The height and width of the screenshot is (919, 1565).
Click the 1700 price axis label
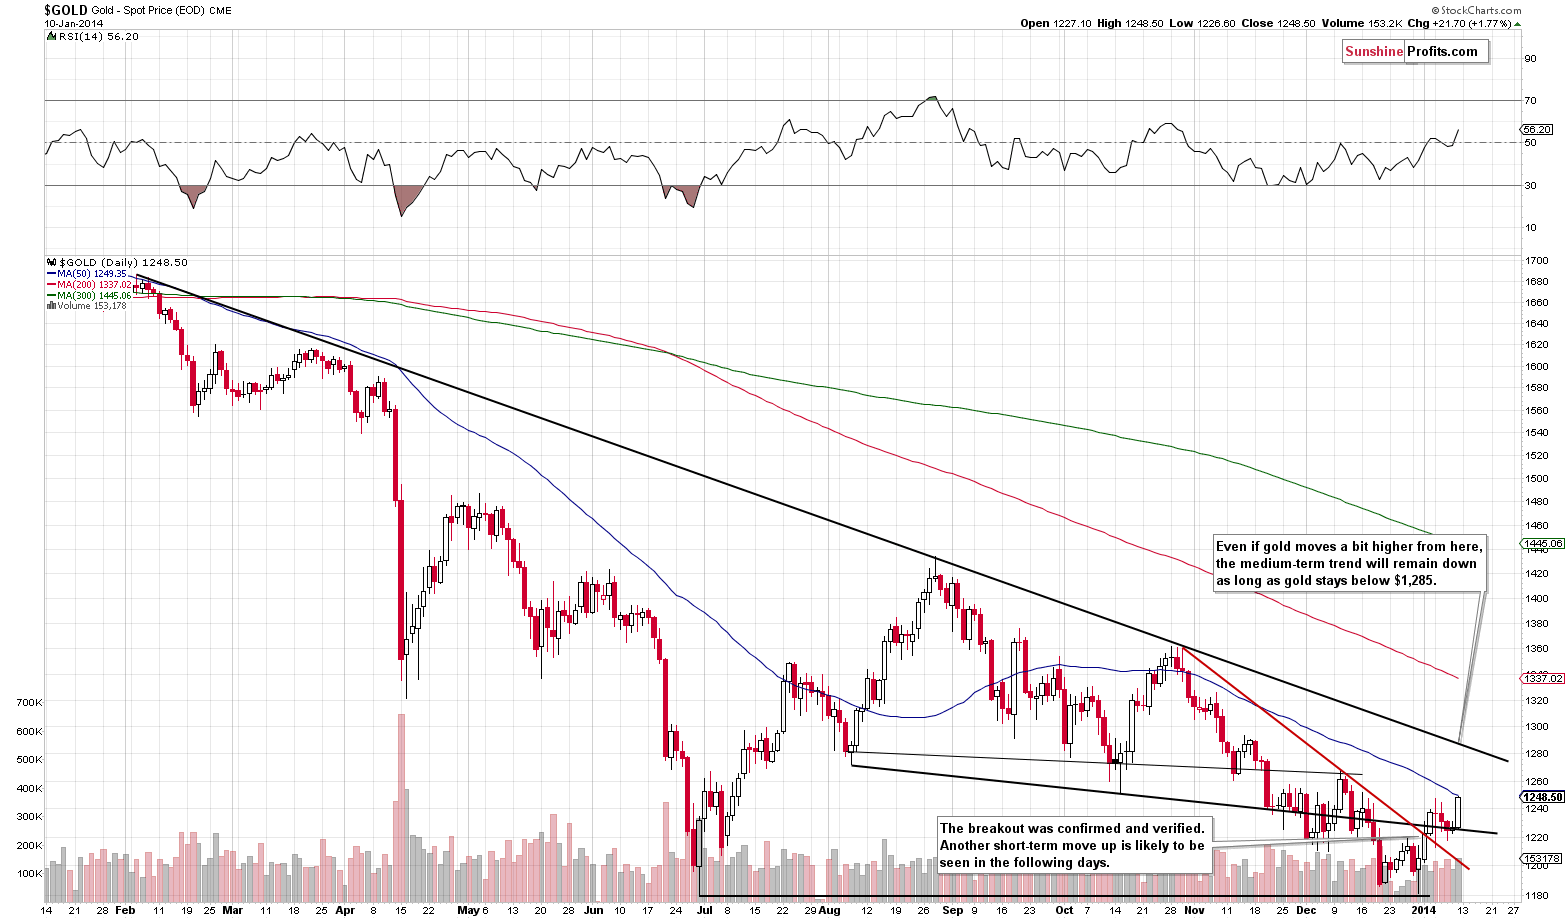[1537, 261]
